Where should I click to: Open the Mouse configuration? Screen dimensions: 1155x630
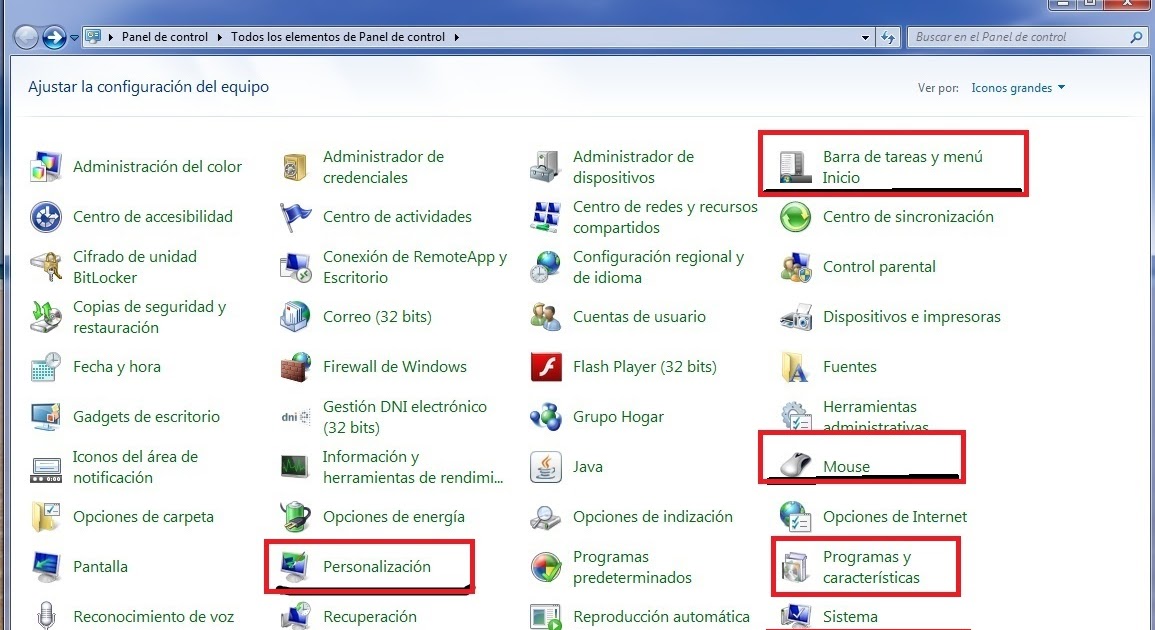[x=848, y=467]
